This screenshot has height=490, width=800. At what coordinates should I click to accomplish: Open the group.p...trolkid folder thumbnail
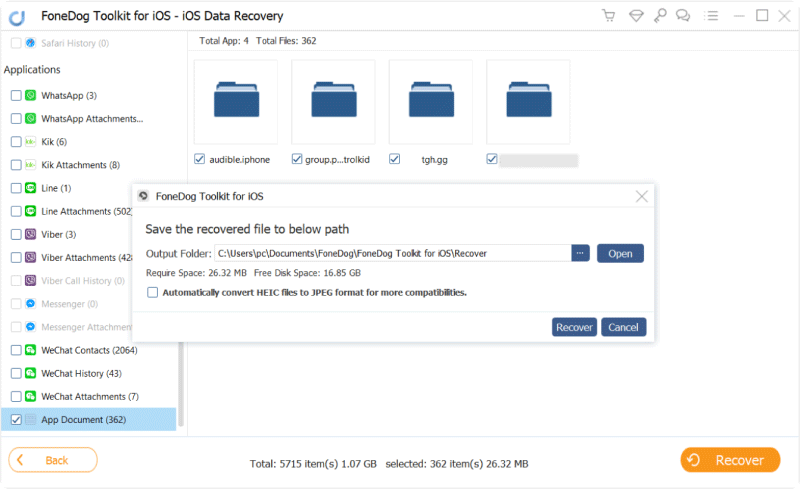[334, 102]
